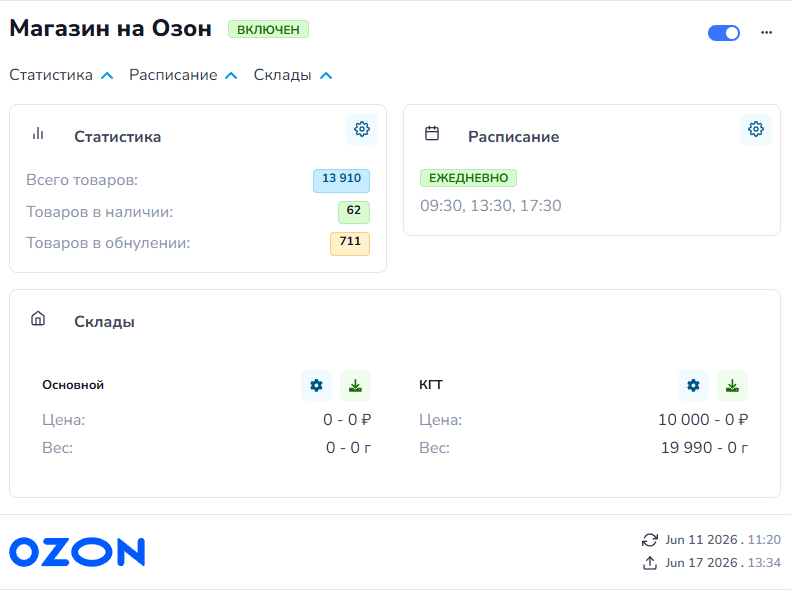Click the Статистика card heading

click(x=118, y=137)
